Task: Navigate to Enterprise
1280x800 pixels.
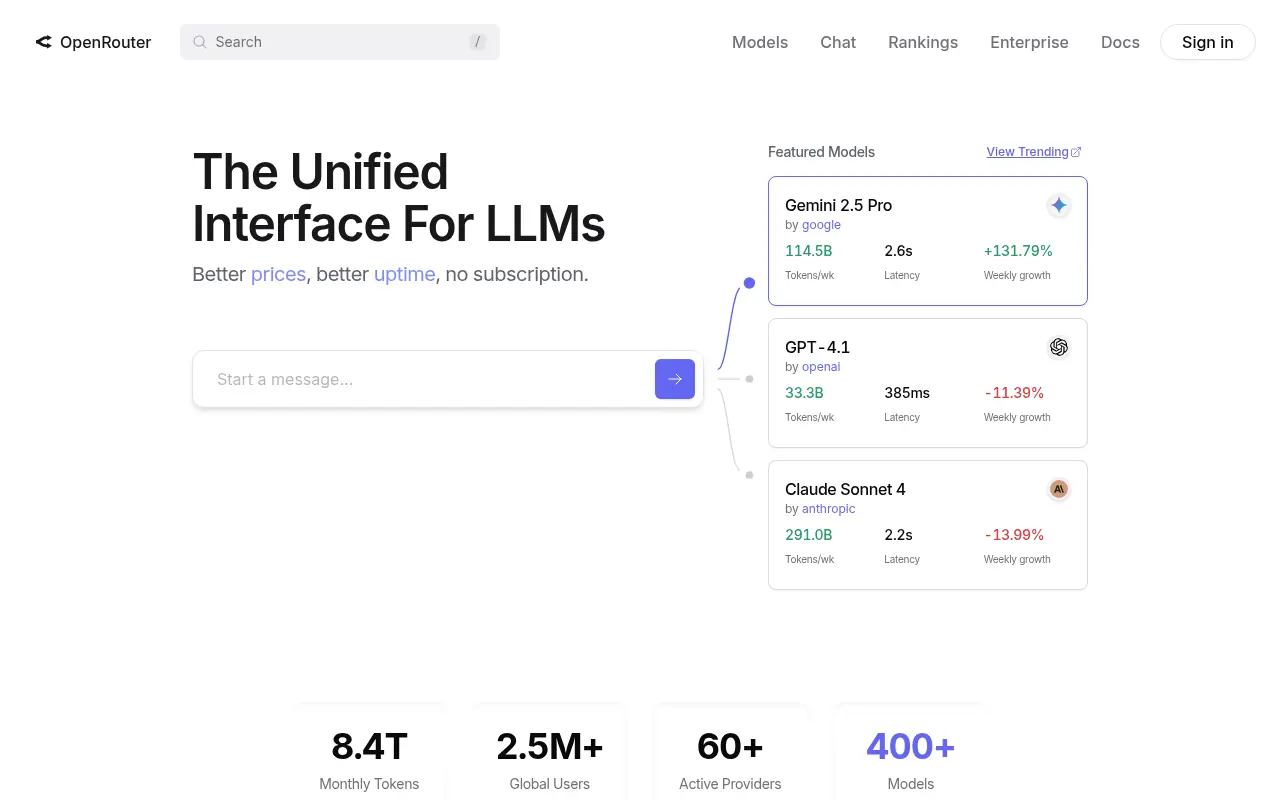Action: [1029, 42]
